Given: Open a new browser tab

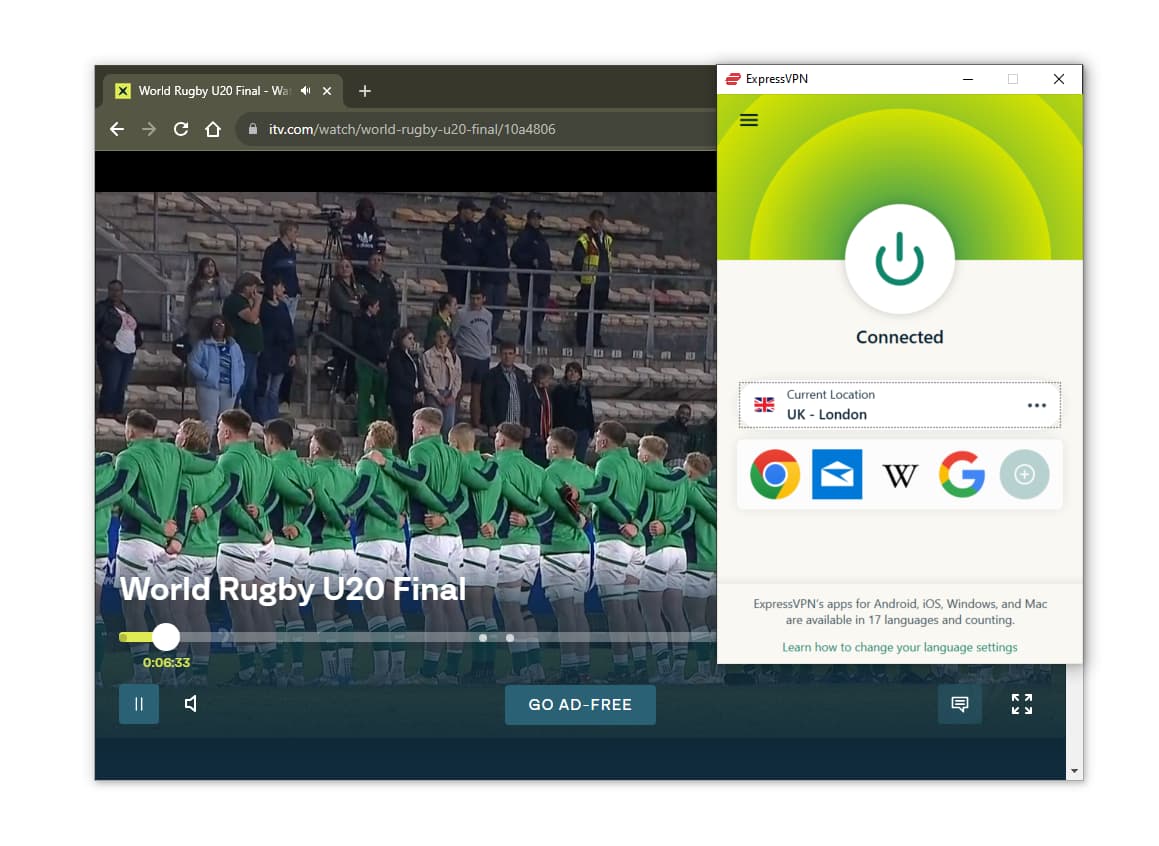Looking at the screenshot, I should pos(364,91).
